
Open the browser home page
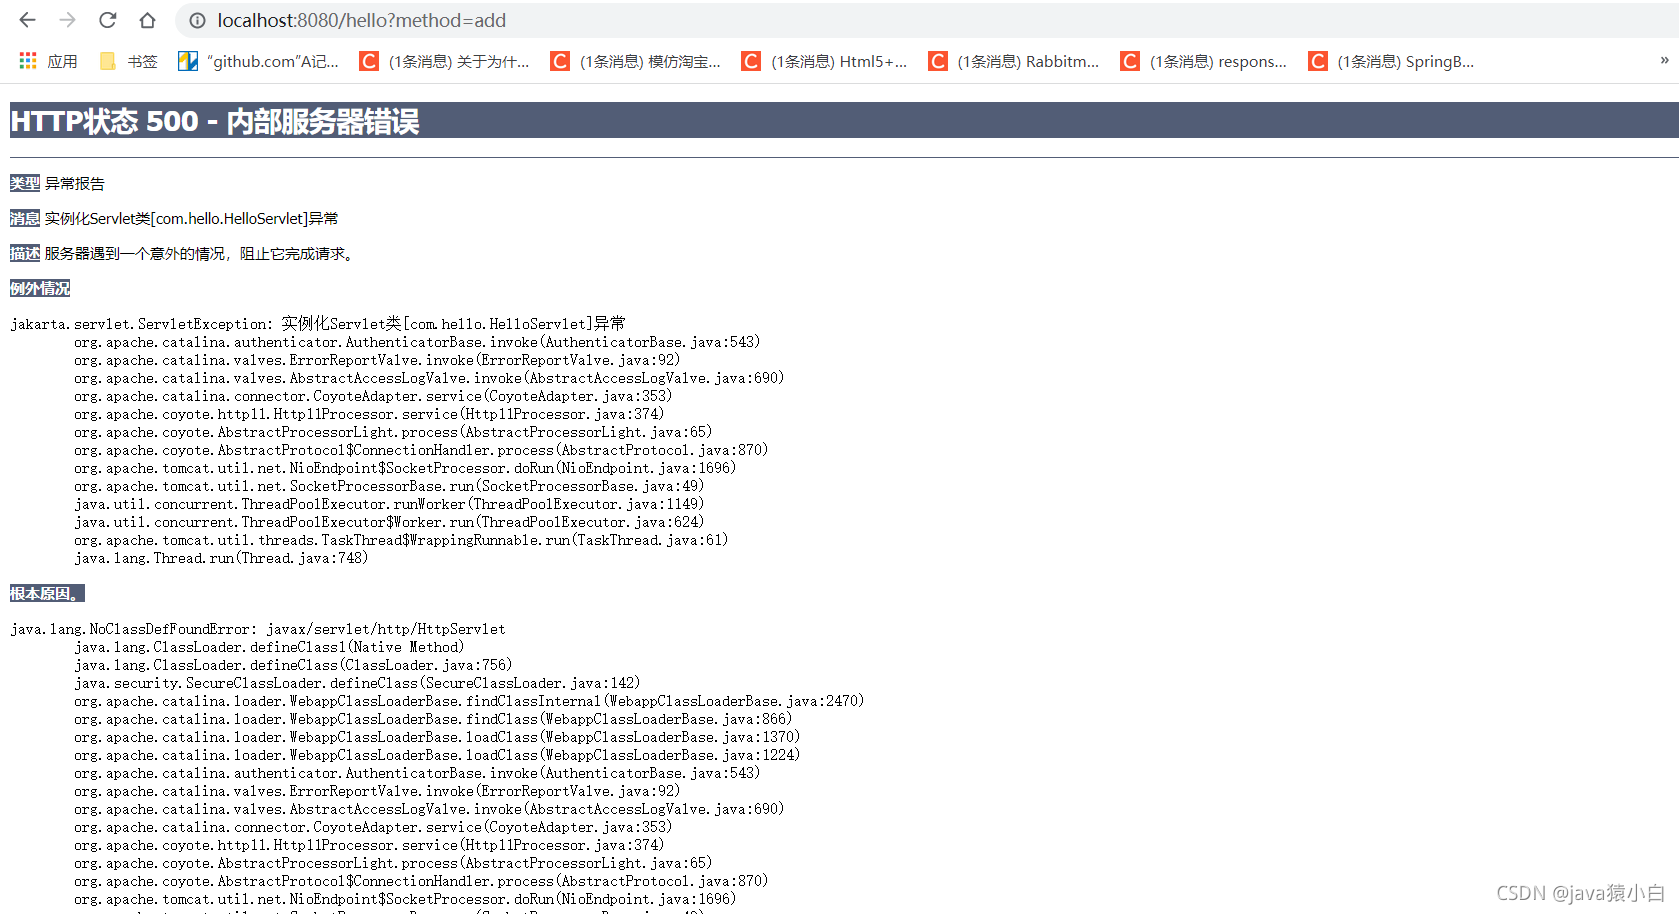[x=147, y=20]
